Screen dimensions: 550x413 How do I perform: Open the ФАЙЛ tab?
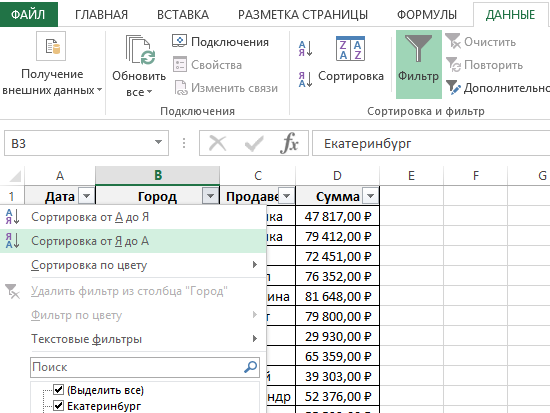(x=28, y=14)
